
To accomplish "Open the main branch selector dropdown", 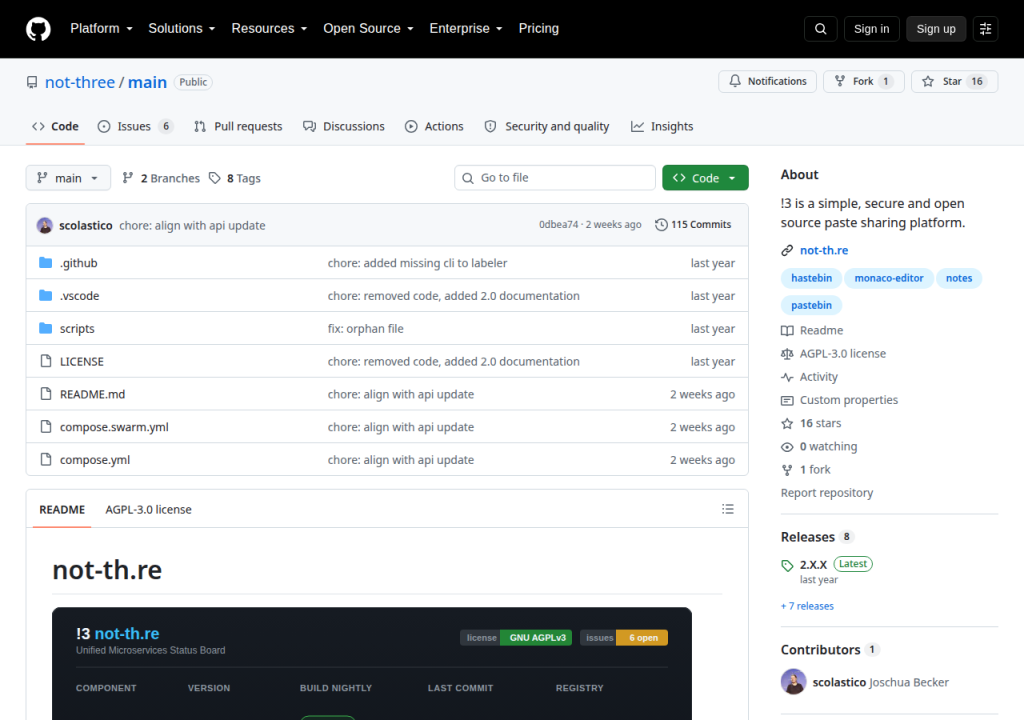I will point(68,178).
